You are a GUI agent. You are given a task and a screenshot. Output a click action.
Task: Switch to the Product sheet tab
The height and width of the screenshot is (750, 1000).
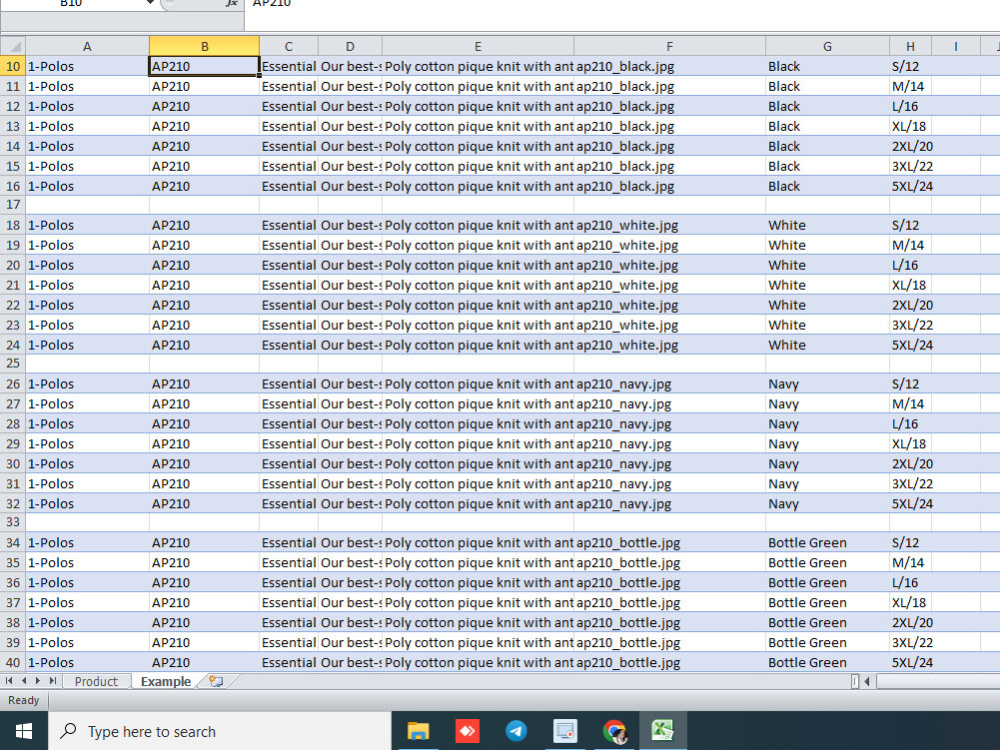tap(96, 681)
